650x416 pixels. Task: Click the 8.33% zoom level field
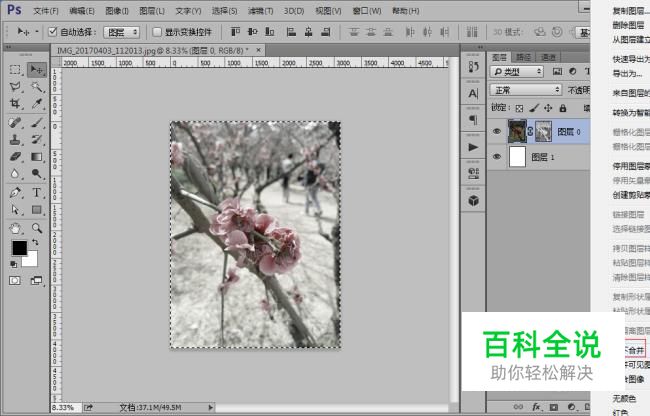(65, 407)
